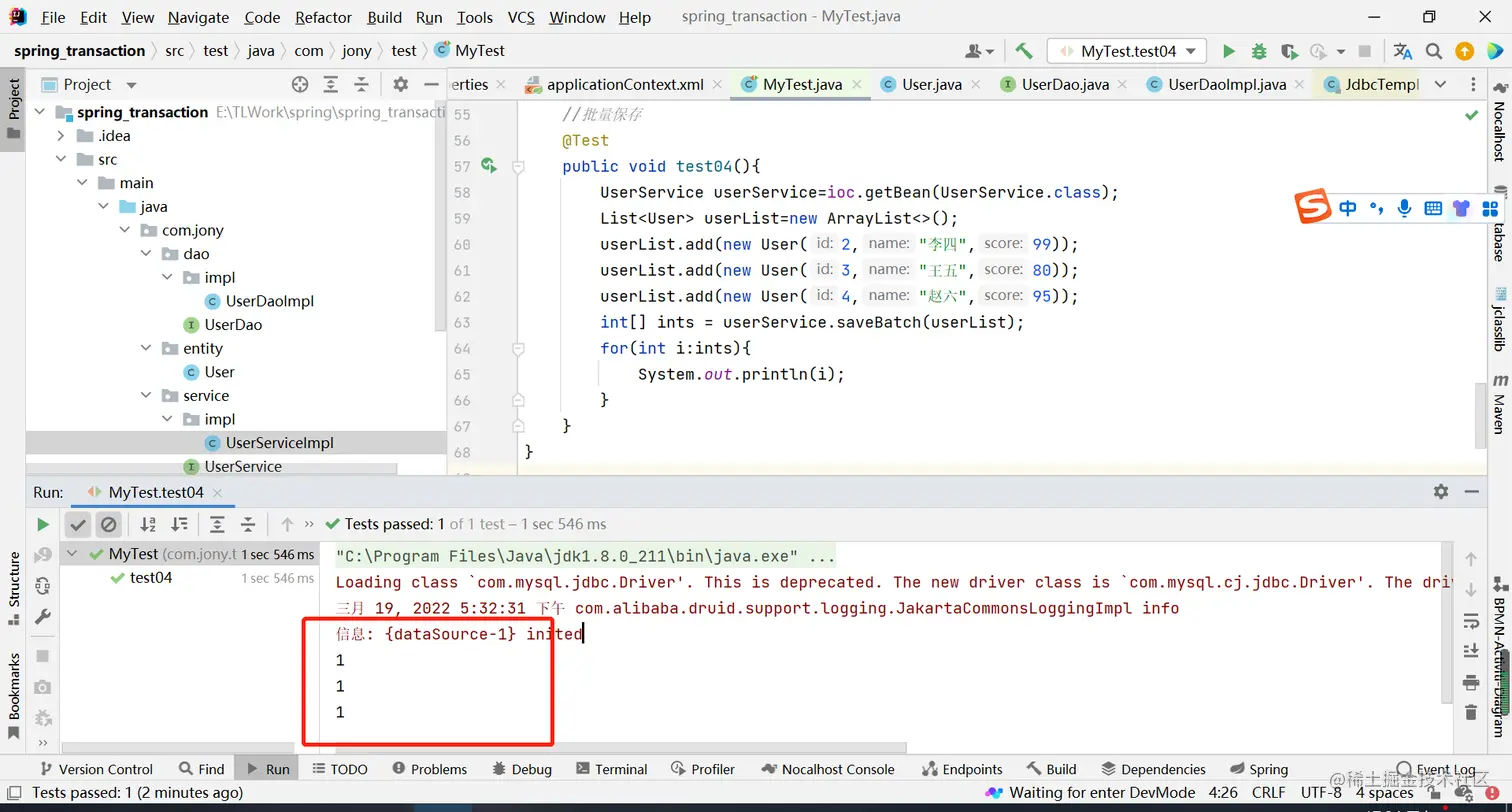Click the green inspection checkmark in editor

click(x=1471, y=115)
